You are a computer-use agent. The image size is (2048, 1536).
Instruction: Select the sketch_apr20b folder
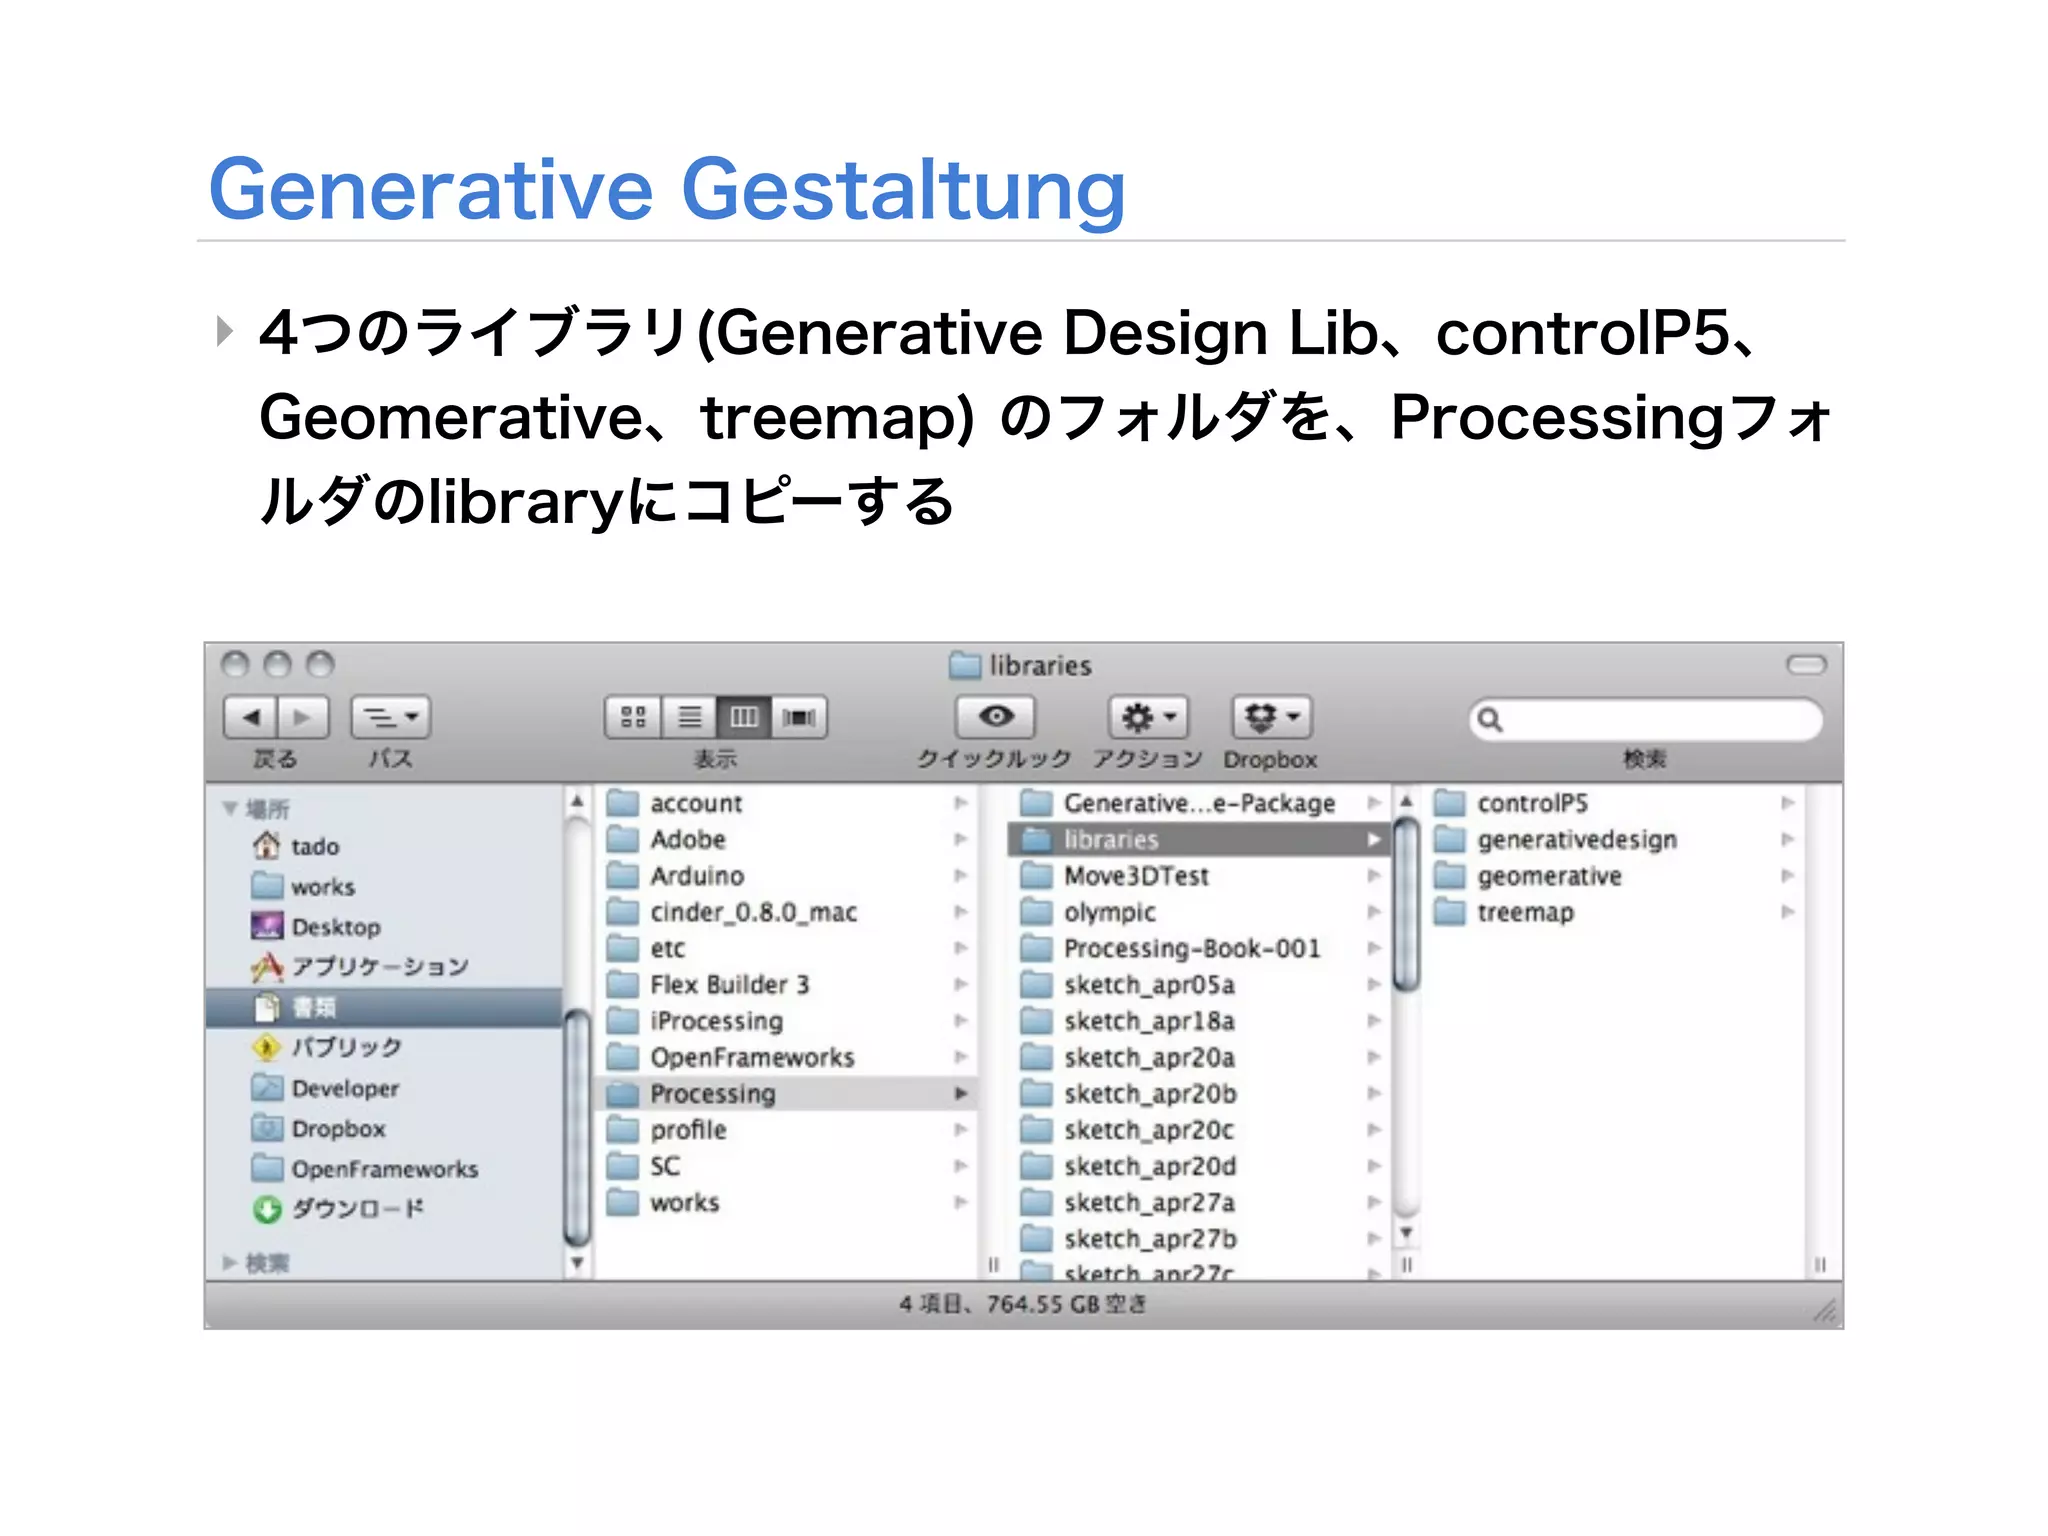point(1199,1093)
